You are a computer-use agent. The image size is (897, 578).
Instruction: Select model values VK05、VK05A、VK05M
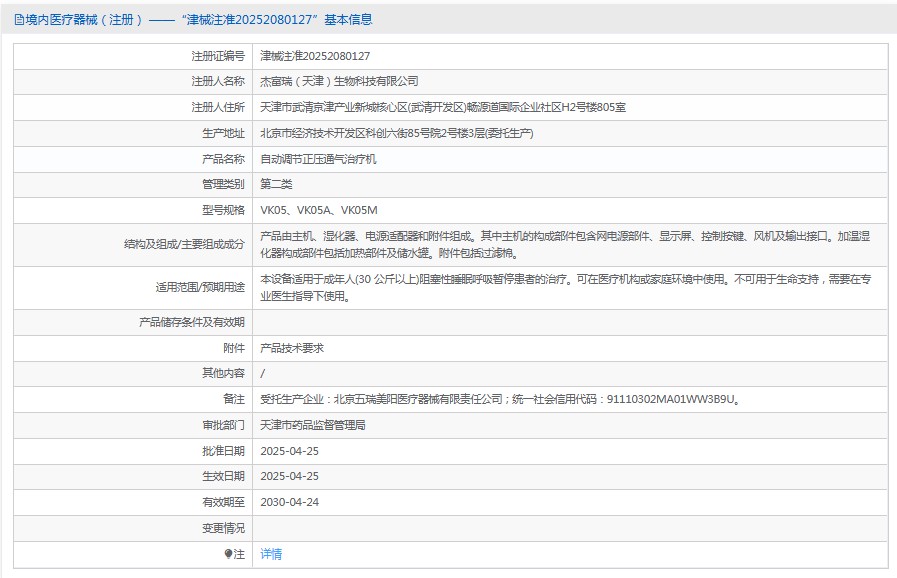click(x=319, y=210)
